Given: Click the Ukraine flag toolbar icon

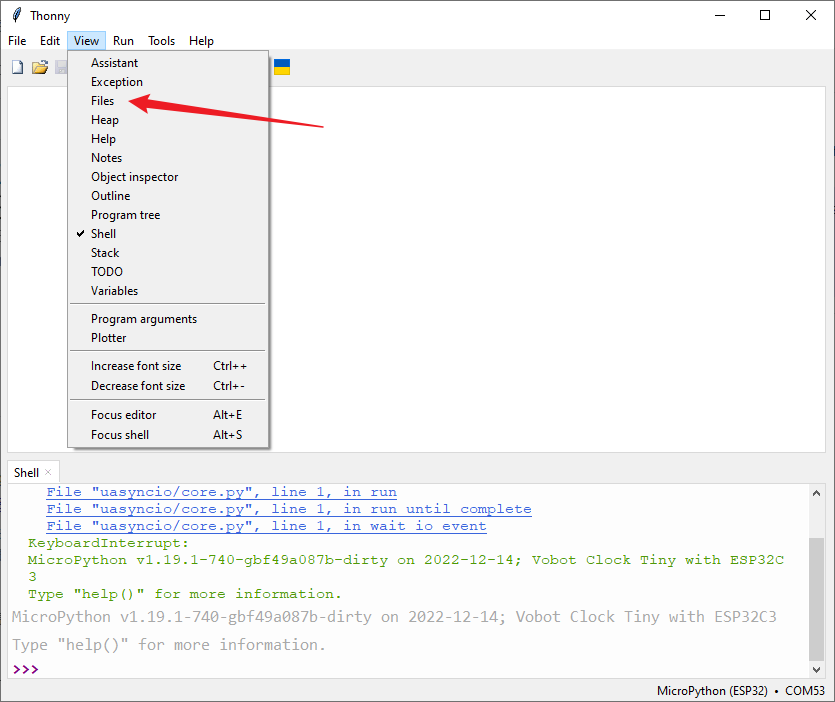Looking at the screenshot, I should (x=282, y=67).
